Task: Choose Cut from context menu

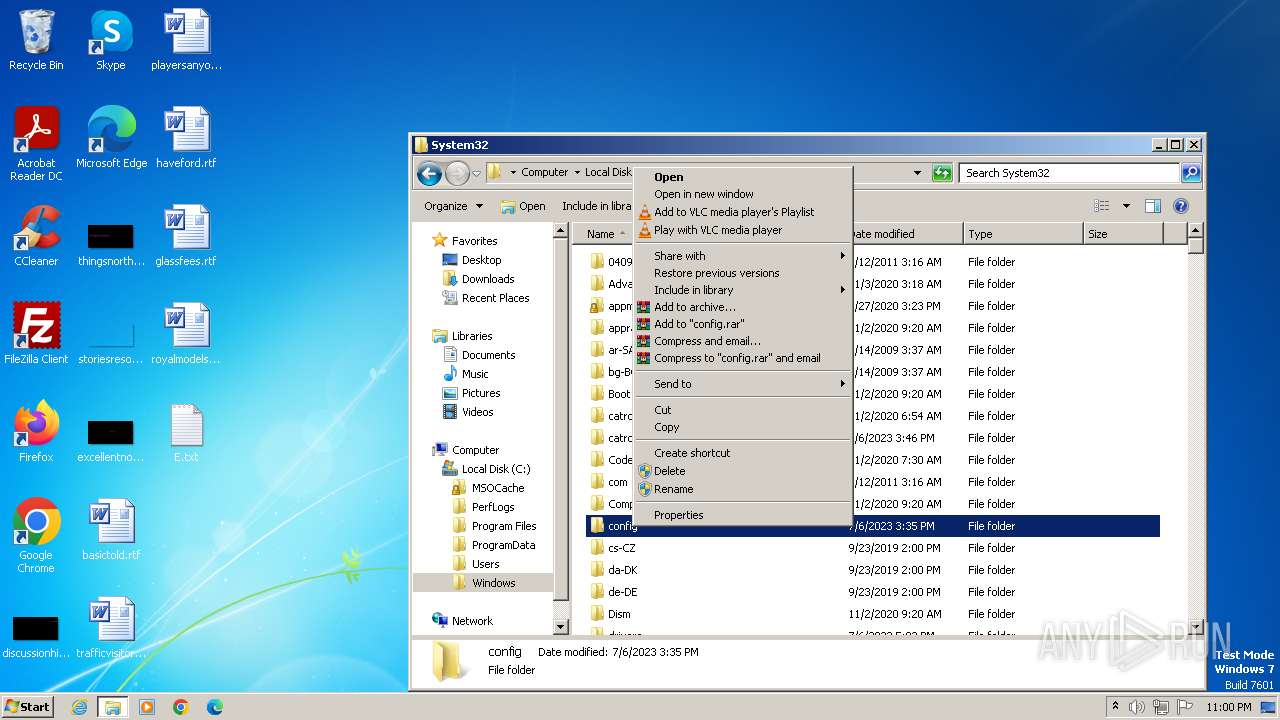Action: 742,410
